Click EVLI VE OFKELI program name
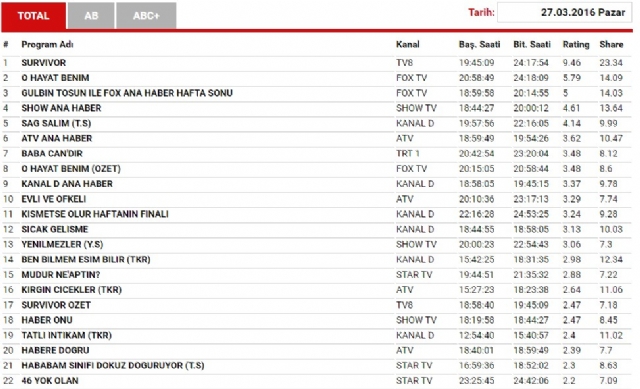This screenshot has width=640, height=389. pyautogui.click(x=53, y=199)
